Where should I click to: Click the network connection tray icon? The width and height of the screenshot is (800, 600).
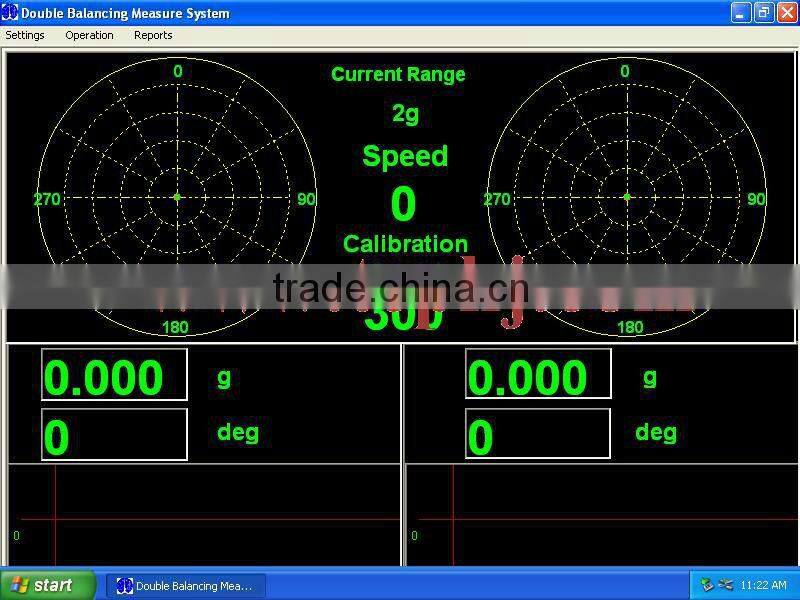(725, 585)
